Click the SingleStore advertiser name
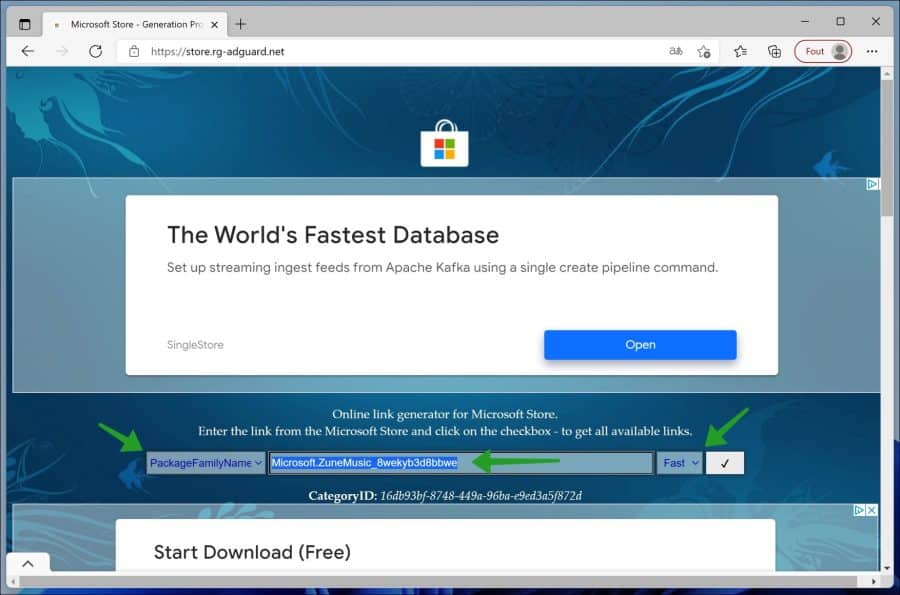Viewport: 900px width, 595px height. click(195, 345)
